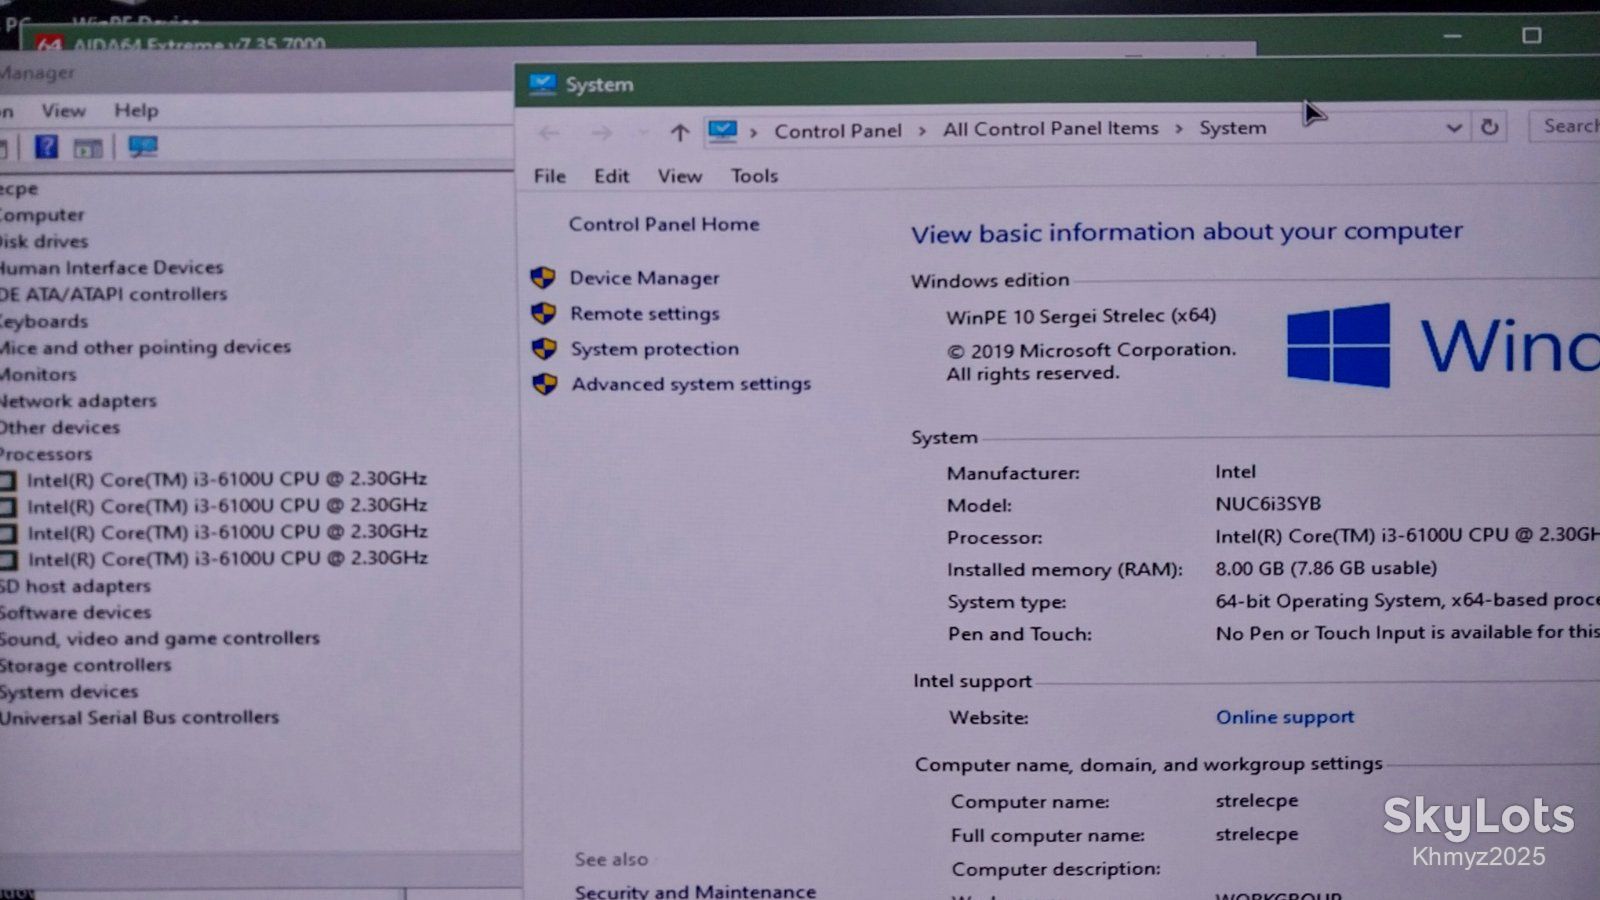The width and height of the screenshot is (1600, 900).
Task: Select Sound, video and game controllers node
Action: [159, 638]
